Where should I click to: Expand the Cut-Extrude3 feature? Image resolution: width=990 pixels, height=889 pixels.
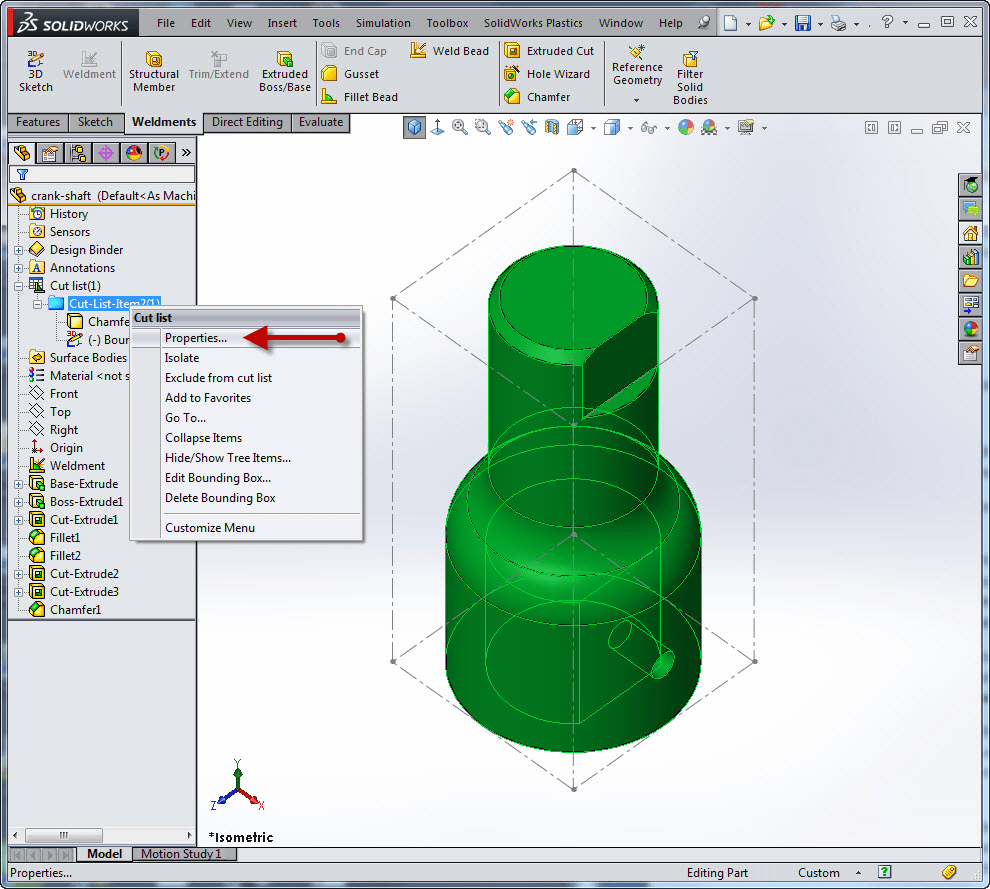pos(19,592)
